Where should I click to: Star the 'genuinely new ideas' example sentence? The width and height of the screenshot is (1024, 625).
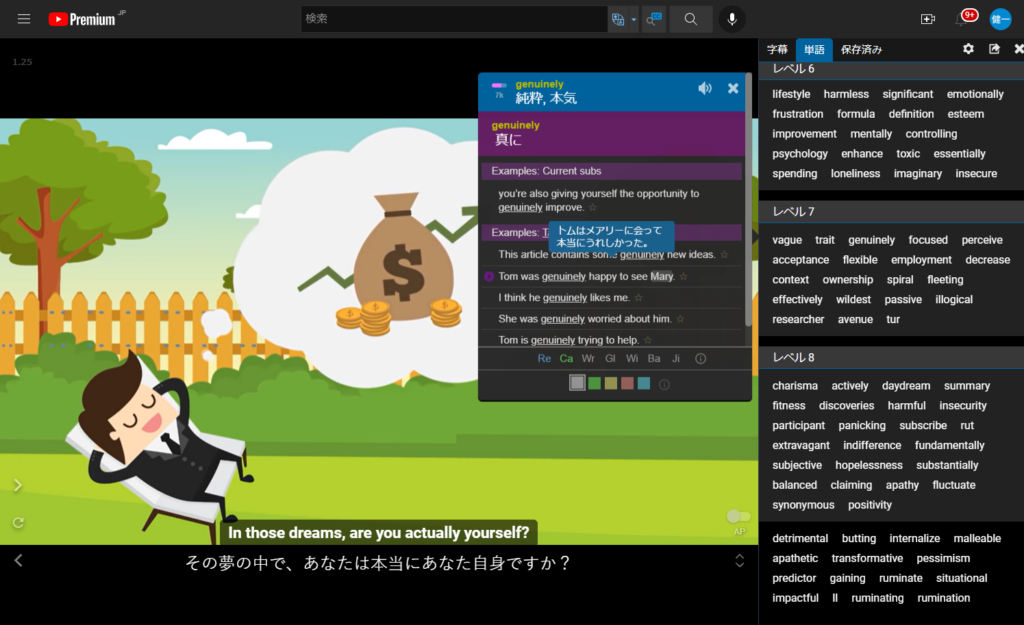pos(725,255)
